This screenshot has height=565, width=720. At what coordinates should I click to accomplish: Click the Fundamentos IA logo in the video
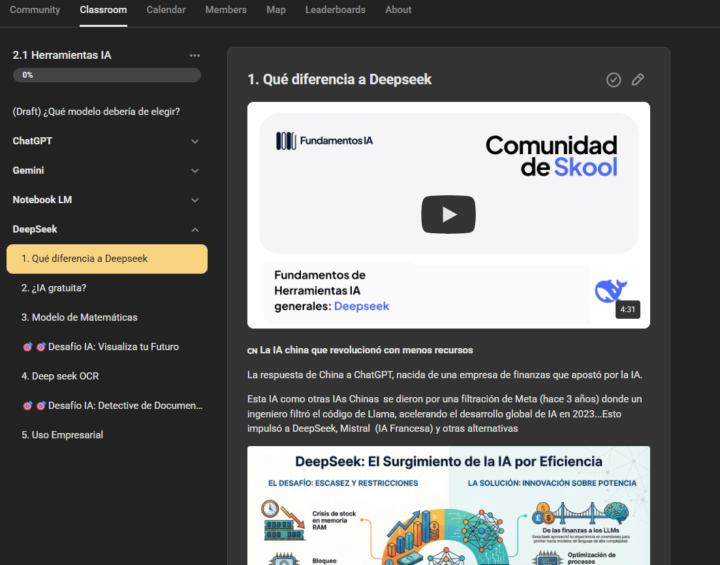pyautogui.click(x=324, y=141)
